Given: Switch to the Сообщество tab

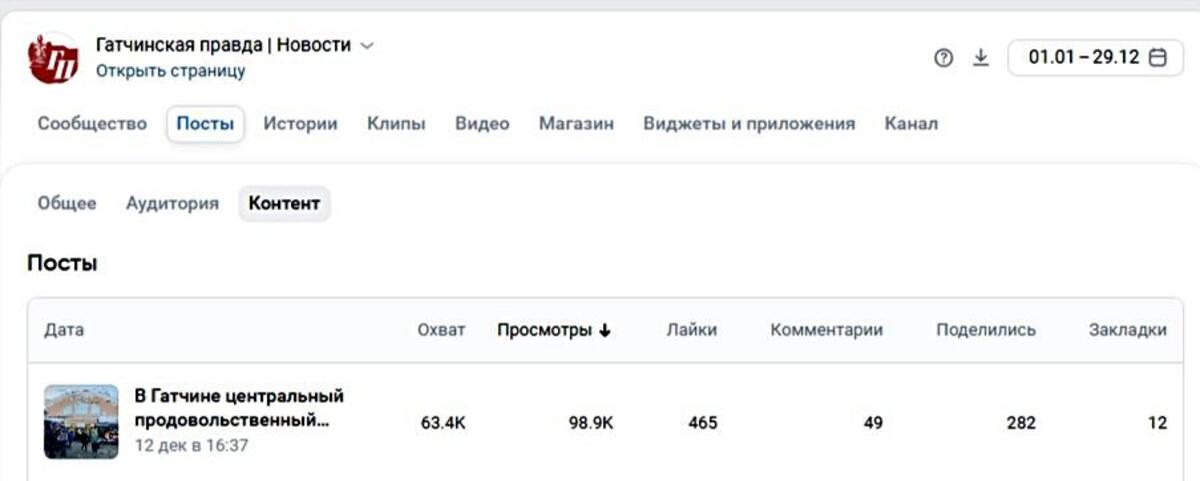Looking at the screenshot, I should click(x=92, y=124).
